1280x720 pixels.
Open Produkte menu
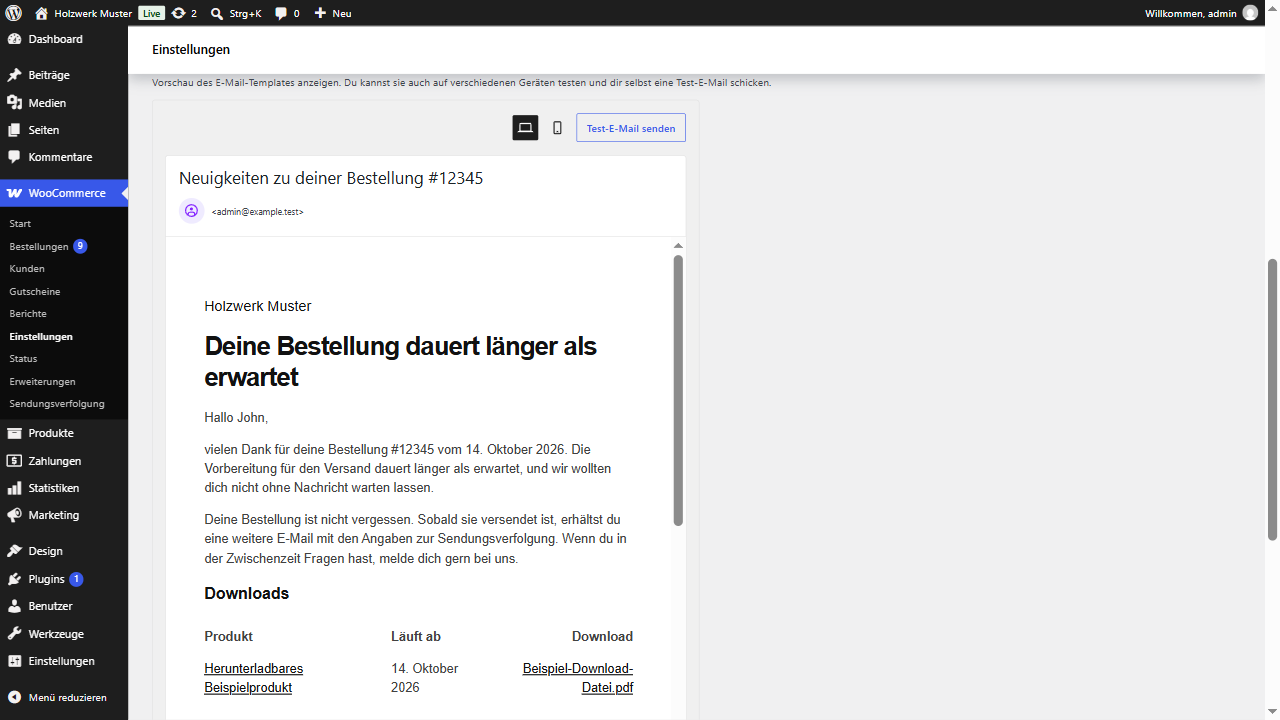click(64, 433)
